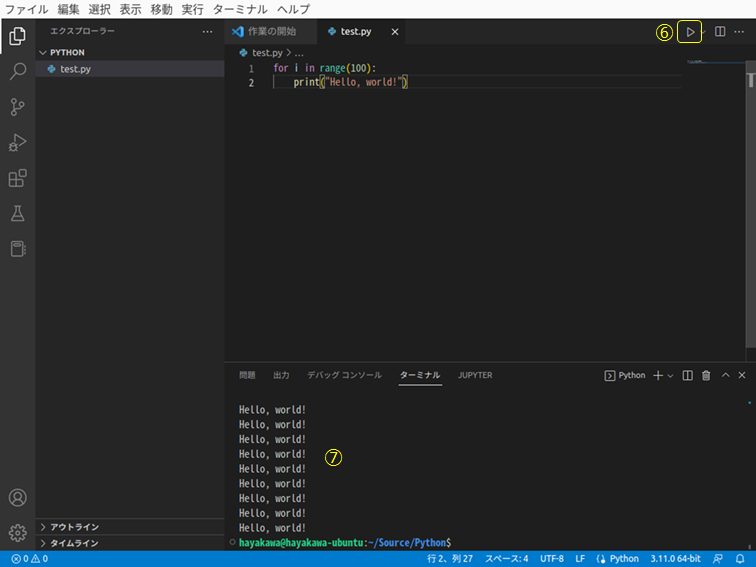Open the Testing flask icon
The width and height of the screenshot is (756, 567).
18,213
